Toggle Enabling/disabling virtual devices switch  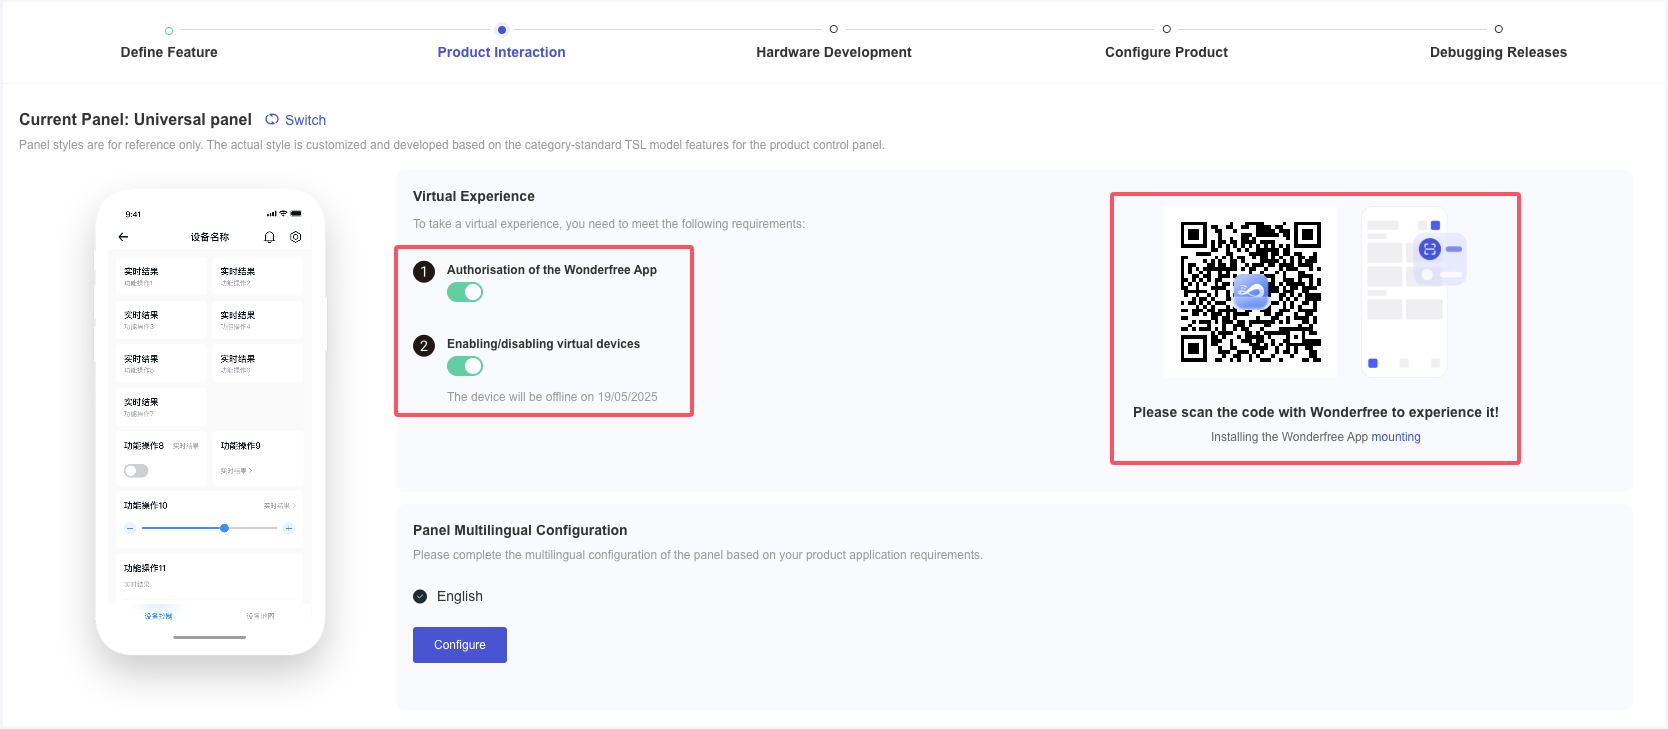465,366
